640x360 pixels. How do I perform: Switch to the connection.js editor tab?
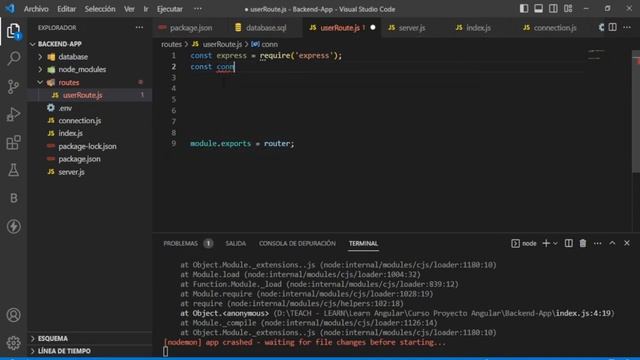point(554,28)
